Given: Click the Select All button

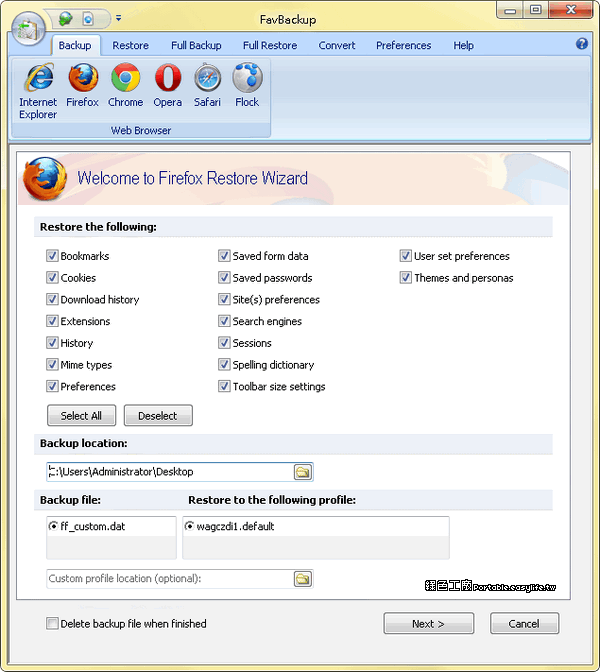Looking at the screenshot, I should 81,416.
